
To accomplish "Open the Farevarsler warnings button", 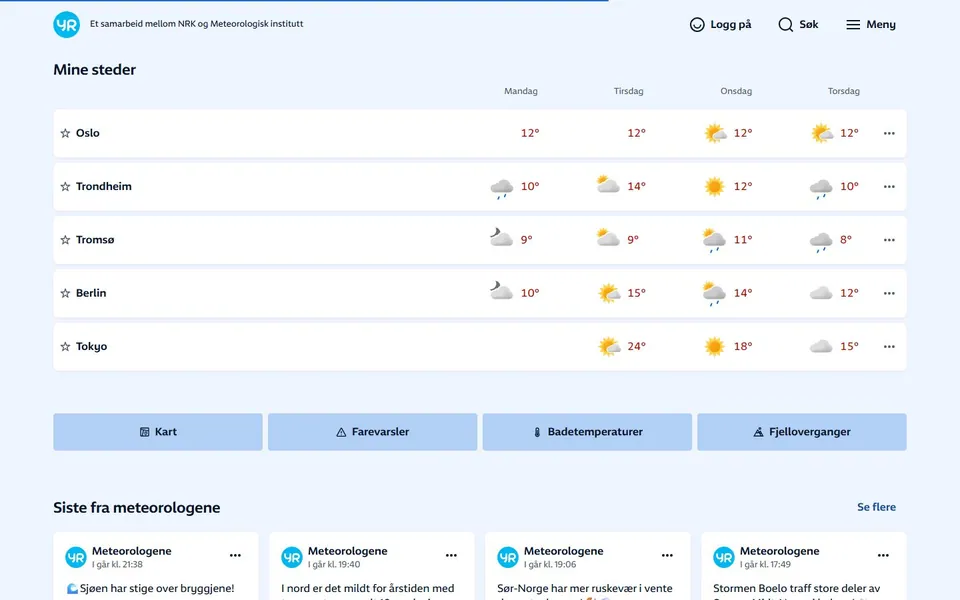I will pyautogui.click(x=372, y=432).
